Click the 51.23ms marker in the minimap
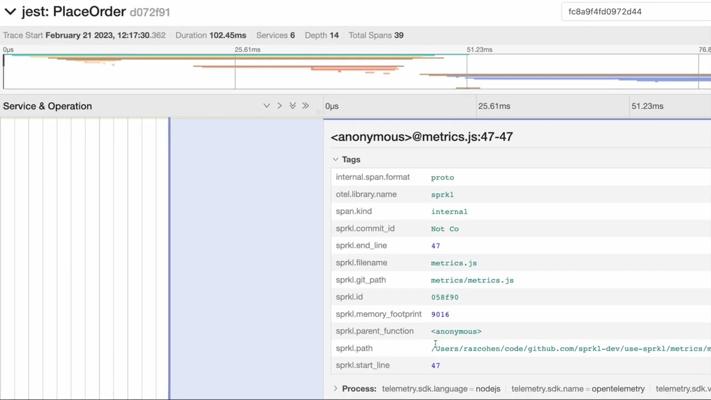 (479, 49)
